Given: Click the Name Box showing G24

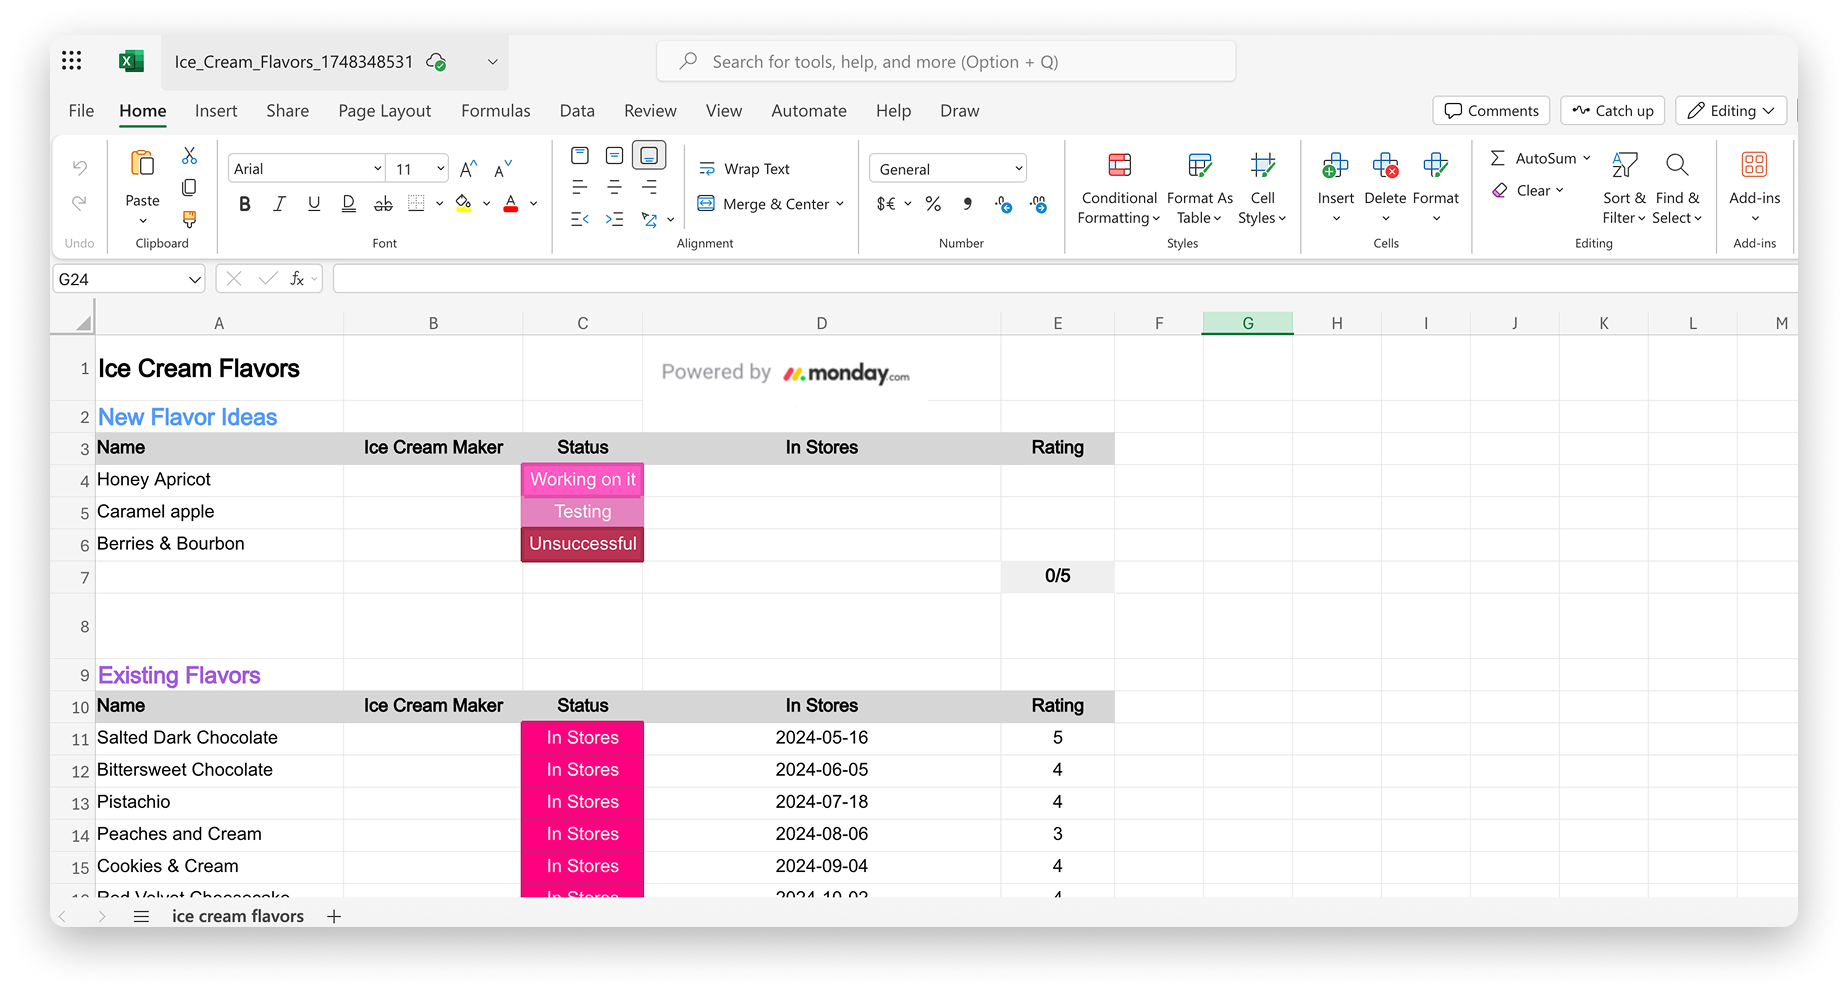Looking at the screenshot, I should click(x=119, y=279).
